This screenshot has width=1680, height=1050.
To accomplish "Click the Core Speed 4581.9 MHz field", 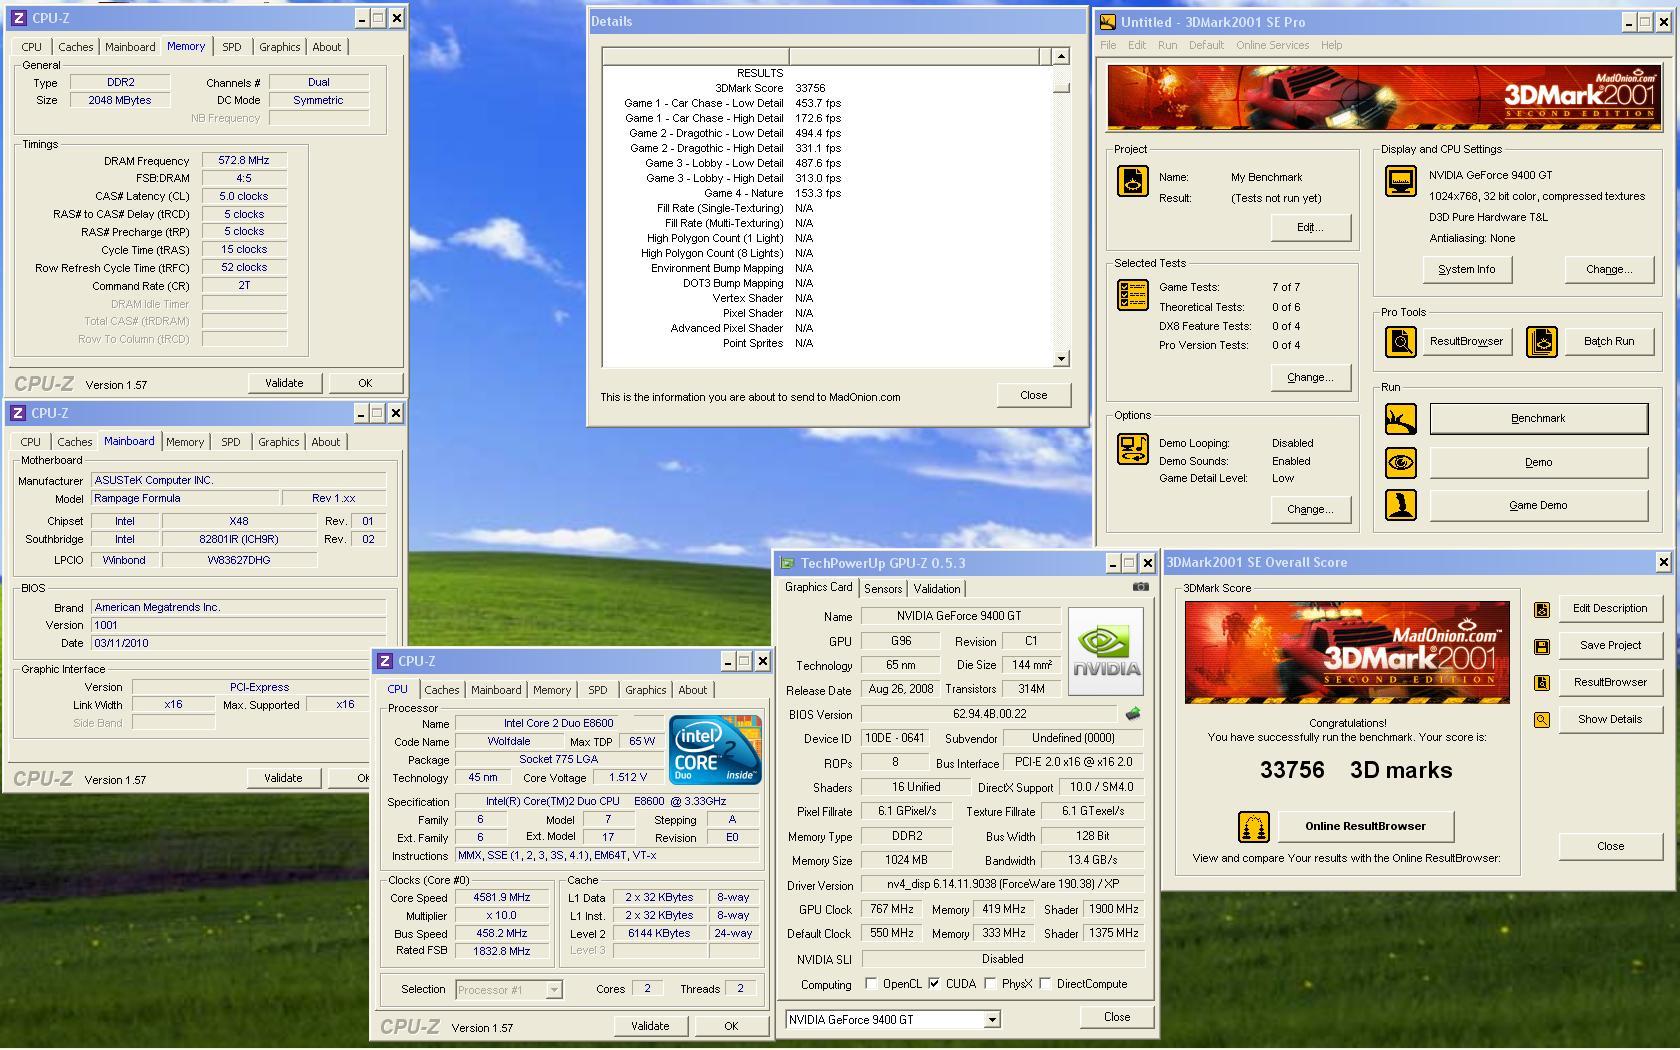I will tap(502, 897).
